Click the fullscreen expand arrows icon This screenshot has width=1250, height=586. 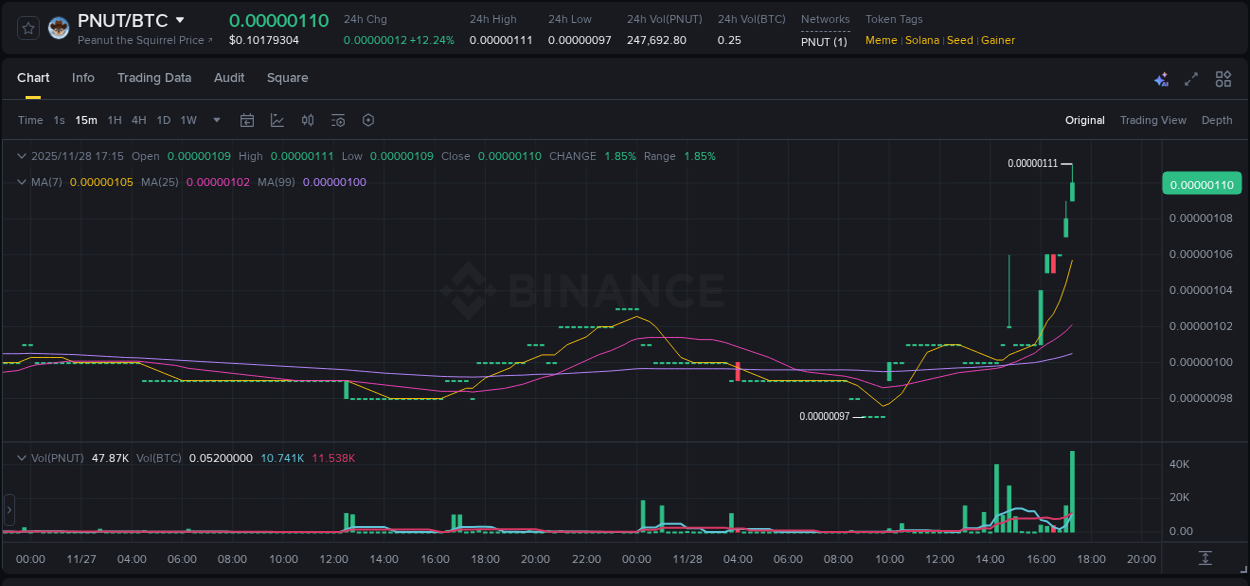click(x=1191, y=78)
